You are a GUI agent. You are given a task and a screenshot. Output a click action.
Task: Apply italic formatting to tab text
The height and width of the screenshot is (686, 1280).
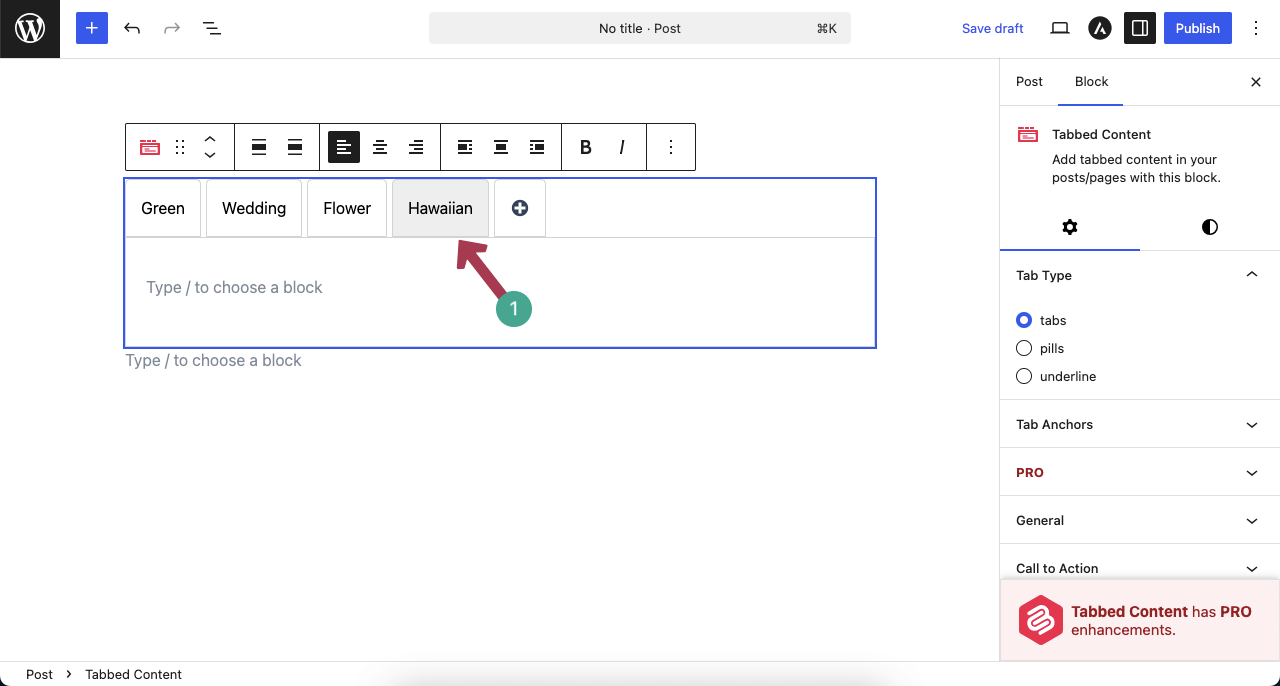point(622,147)
